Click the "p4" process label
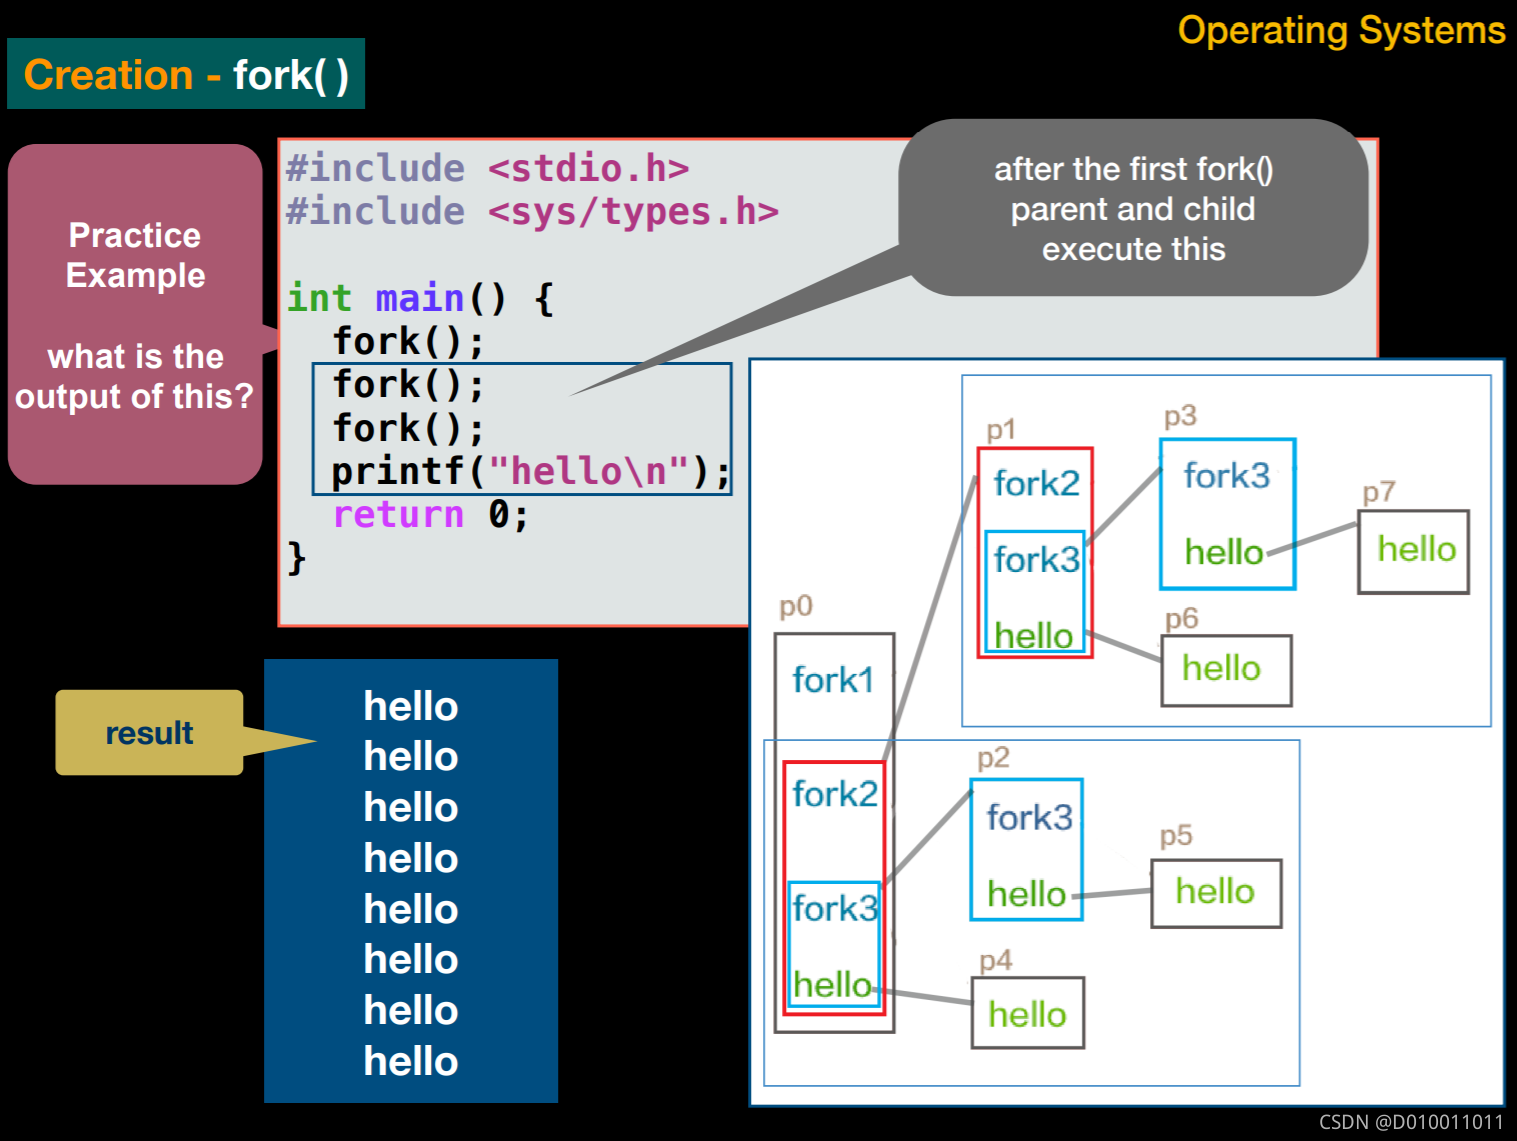Image resolution: width=1517 pixels, height=1141 pixels. tap(996, 961)
